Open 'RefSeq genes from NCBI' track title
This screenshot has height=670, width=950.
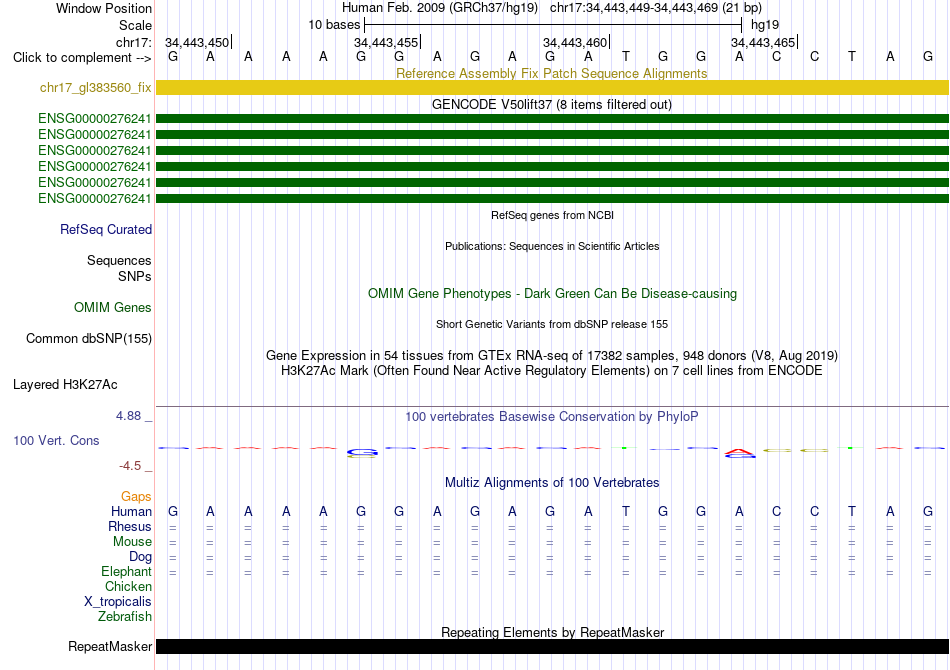tap(552, 215)
